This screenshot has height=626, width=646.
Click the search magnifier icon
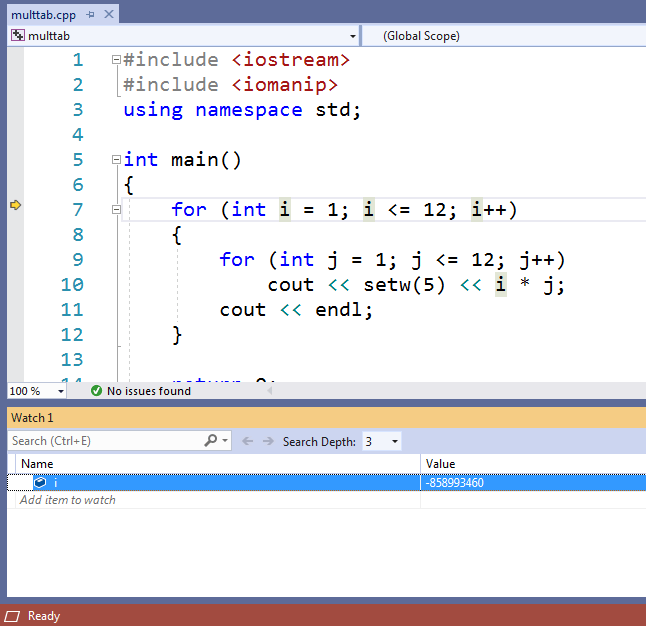tap(211, 441)
